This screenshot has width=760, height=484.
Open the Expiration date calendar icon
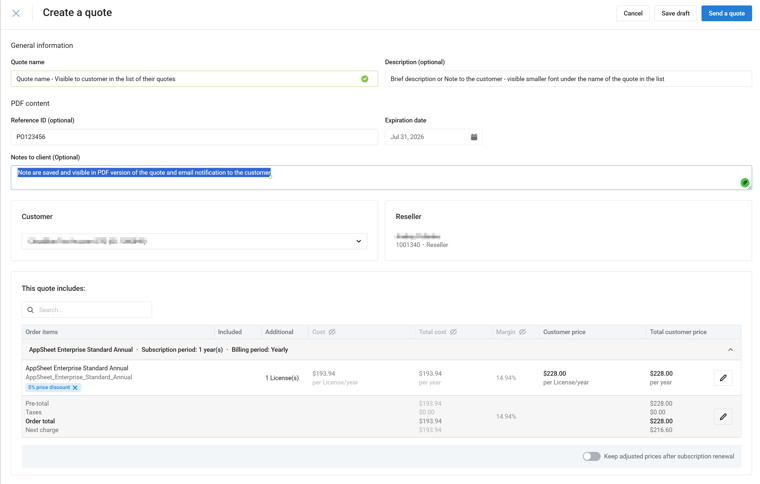pos(474,137)
